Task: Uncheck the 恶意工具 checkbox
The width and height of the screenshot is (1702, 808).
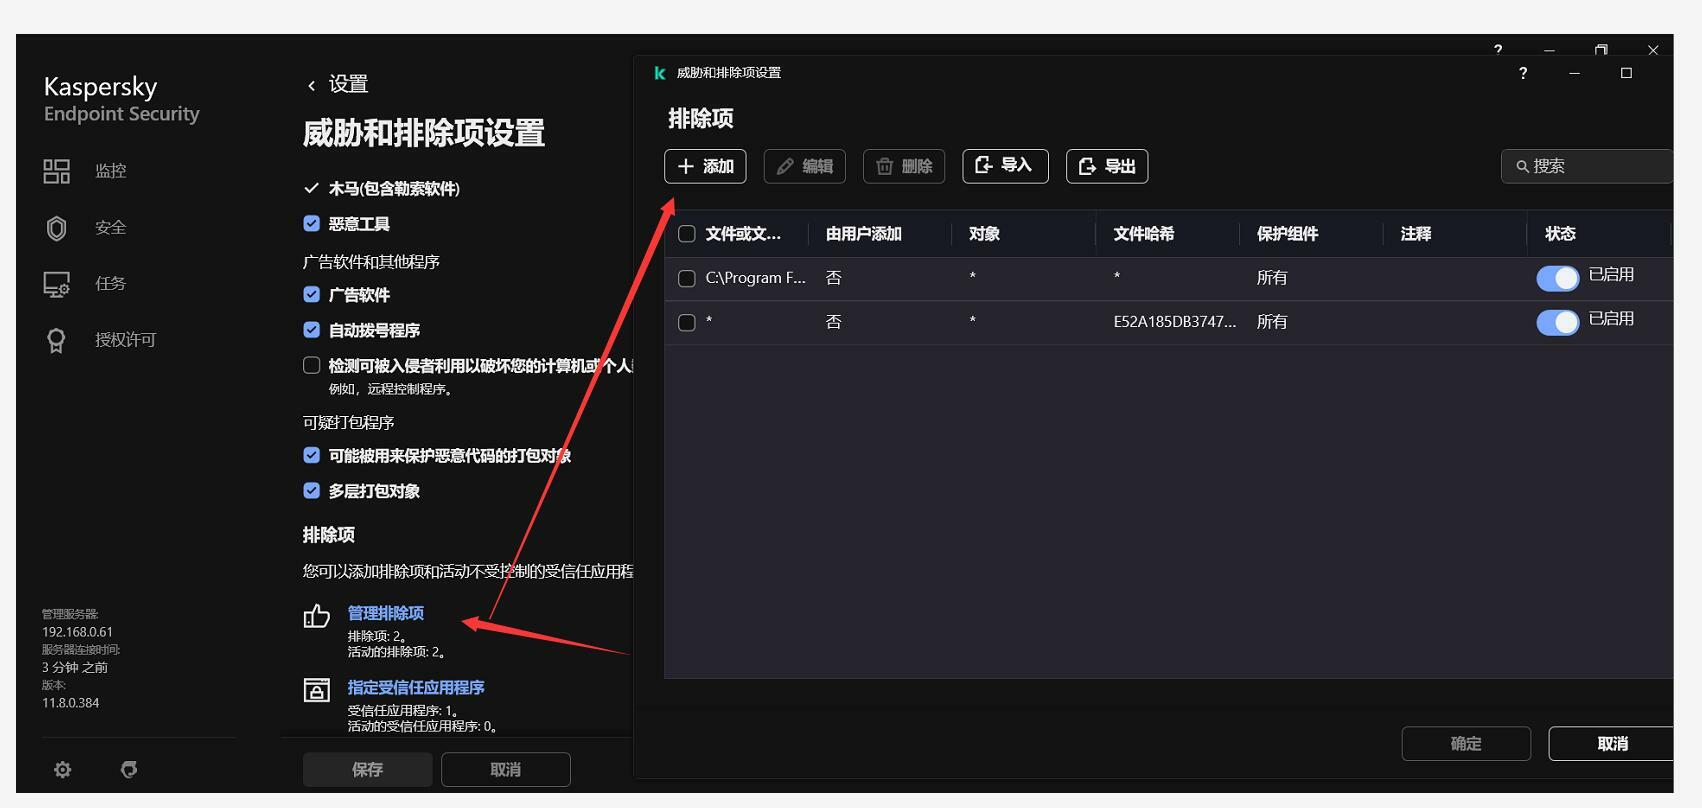Action: [312, 223]
